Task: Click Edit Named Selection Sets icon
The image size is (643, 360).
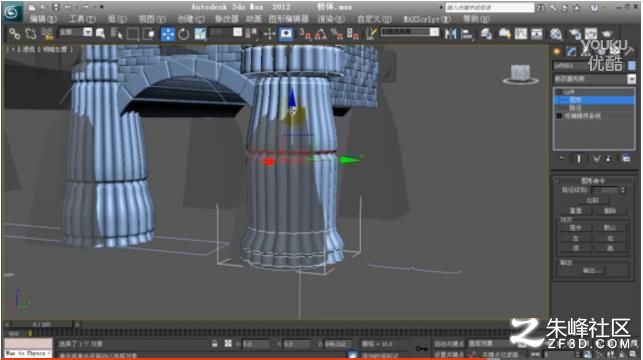Action: click(x=371, y=34)
